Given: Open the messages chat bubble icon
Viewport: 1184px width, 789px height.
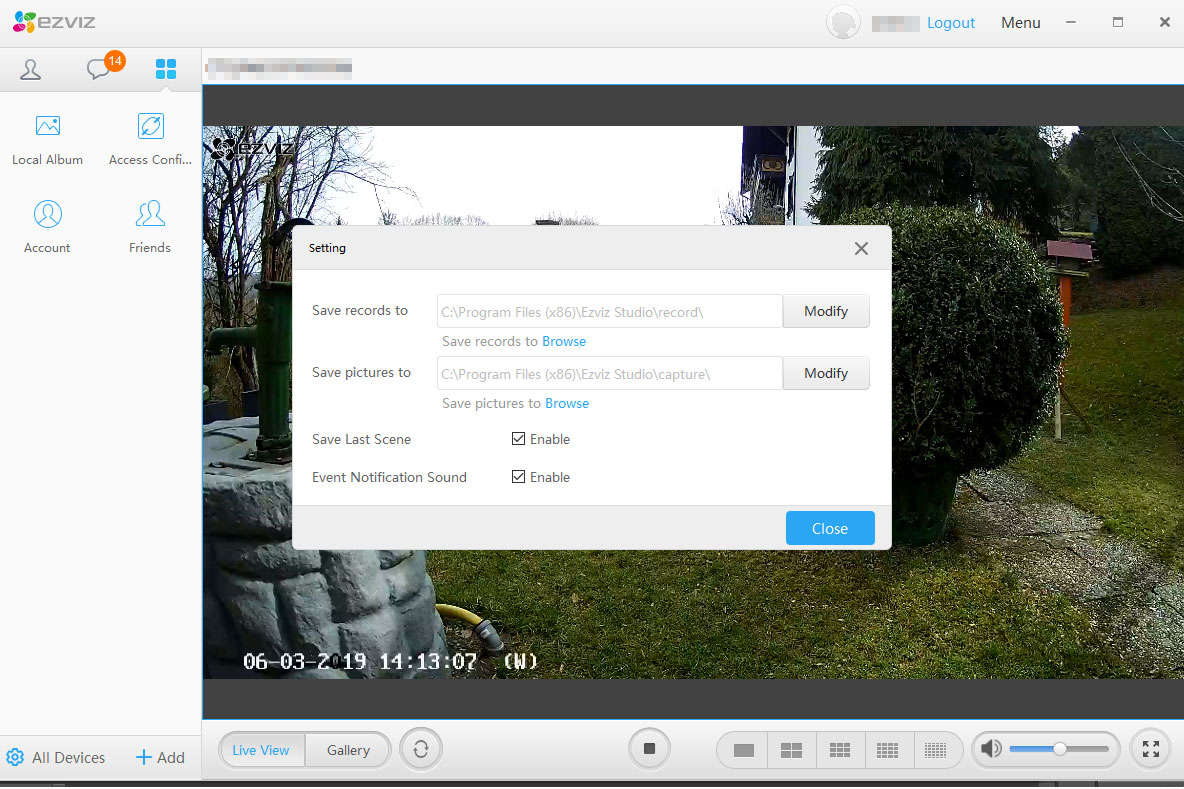Looking at the screenshot, I should pyautogui.click(x=99, y=69).
